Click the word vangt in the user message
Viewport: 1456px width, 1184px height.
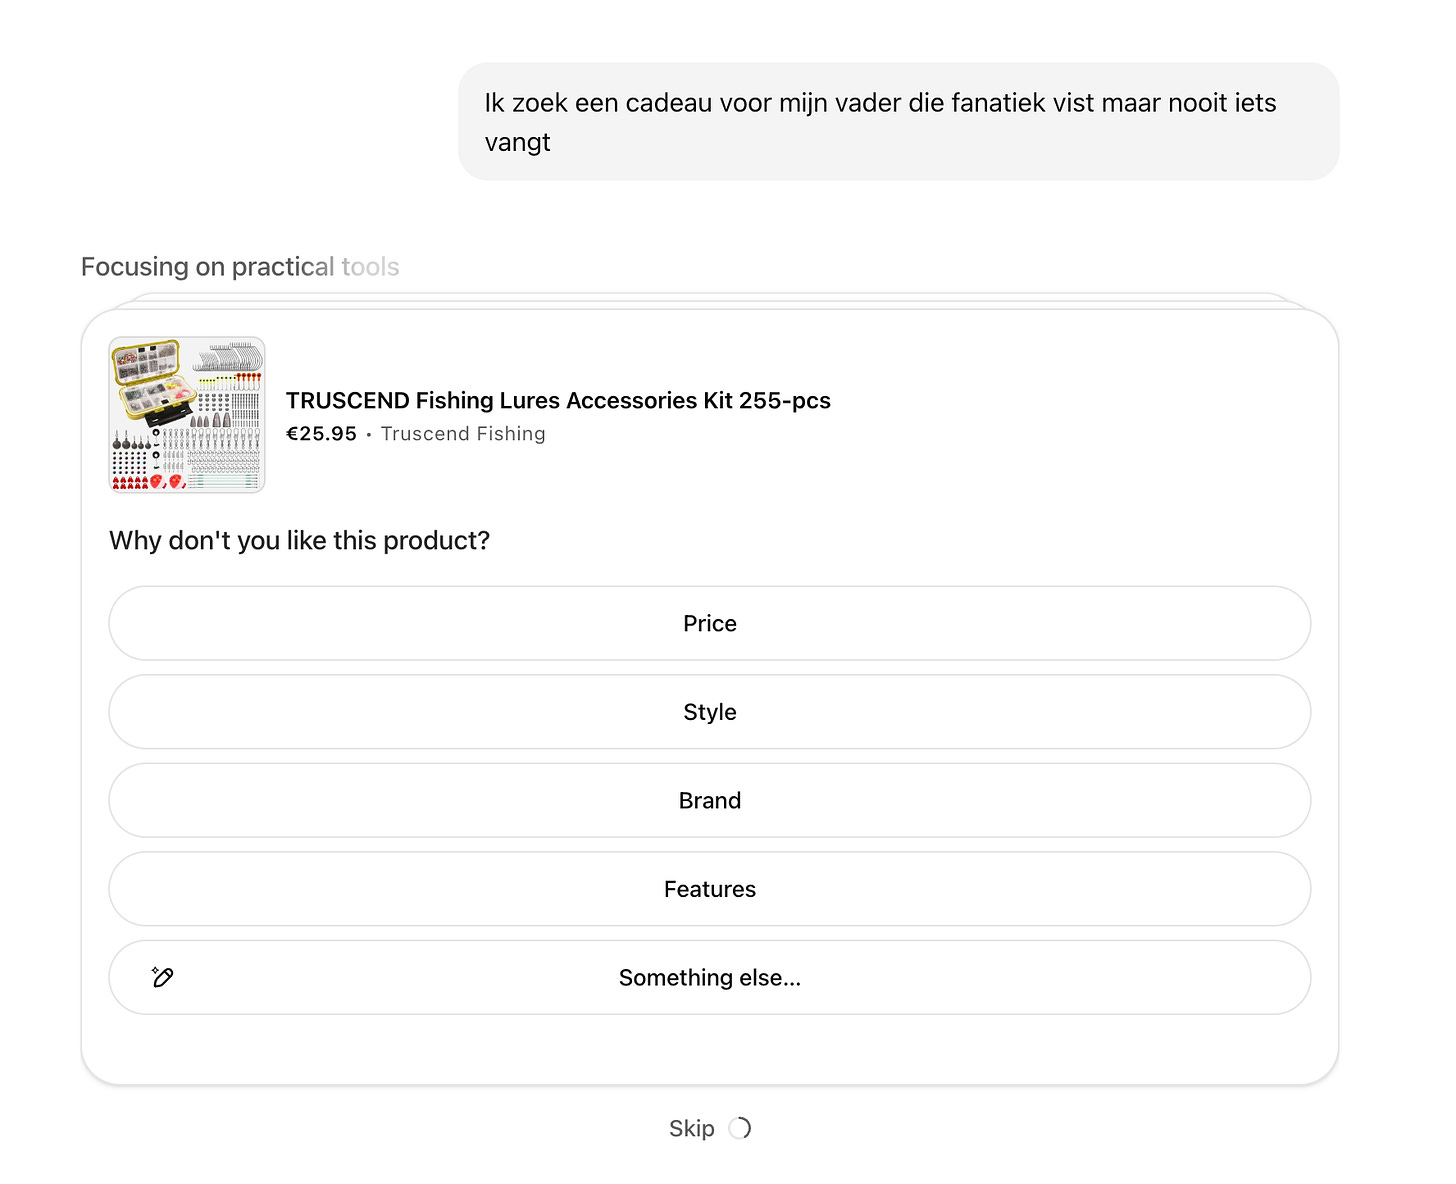(x=517, y=142)
